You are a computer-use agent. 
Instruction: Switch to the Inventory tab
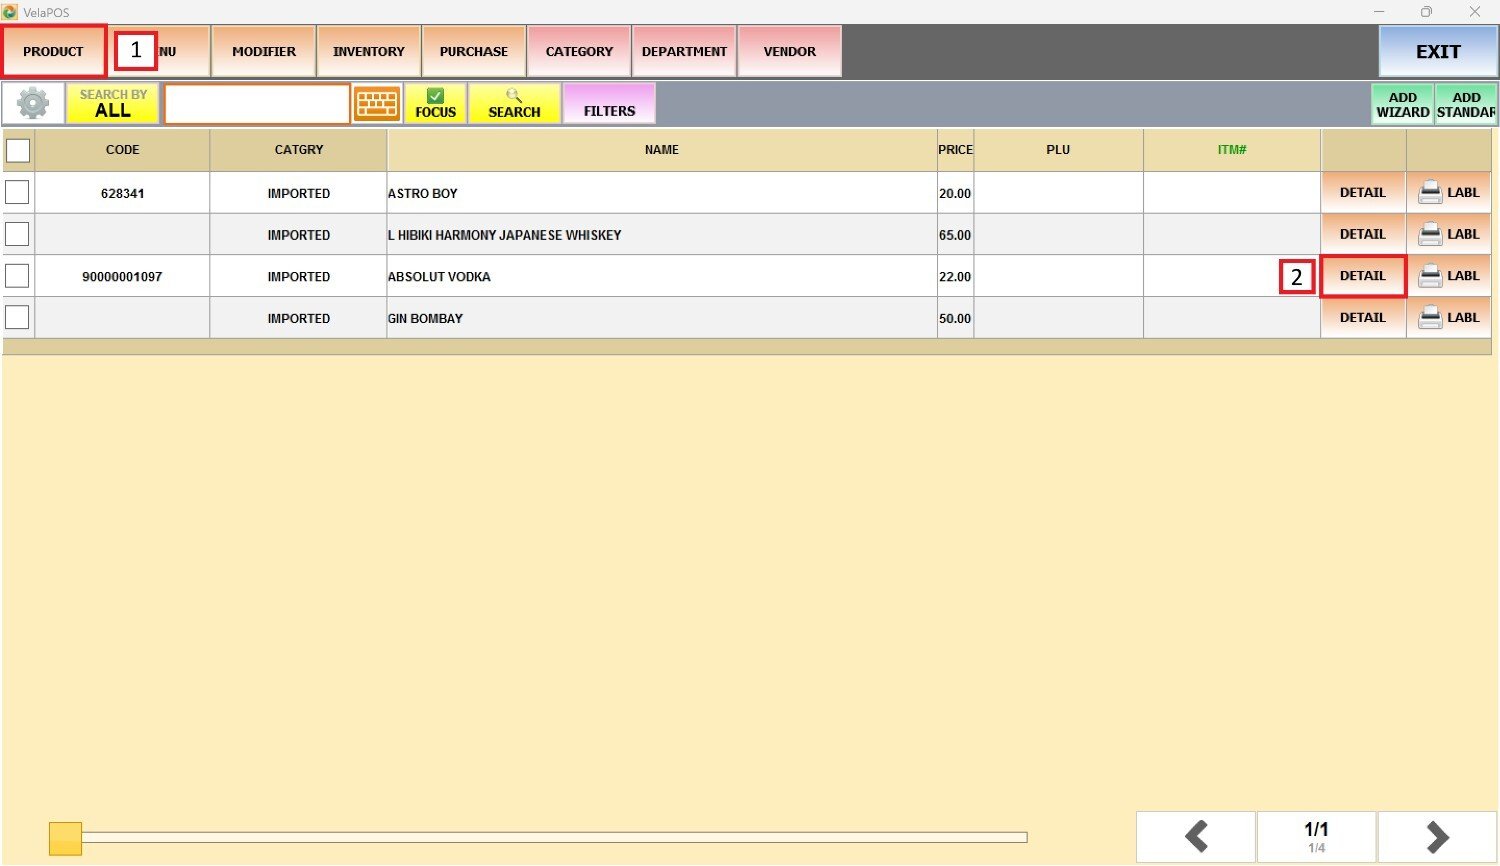click(x=368, y=51)
